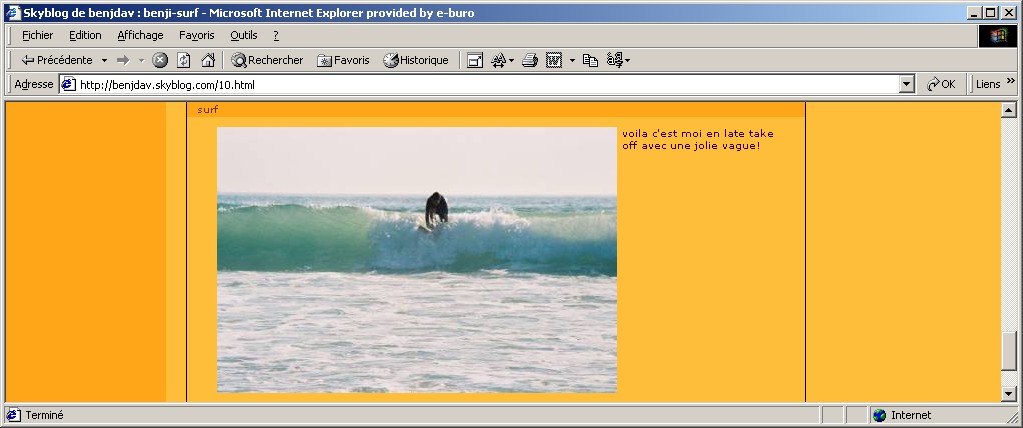This screenshot has height=428, width=1023.
Task: Click the scroll up arrow
Action: coord(1009,110)
